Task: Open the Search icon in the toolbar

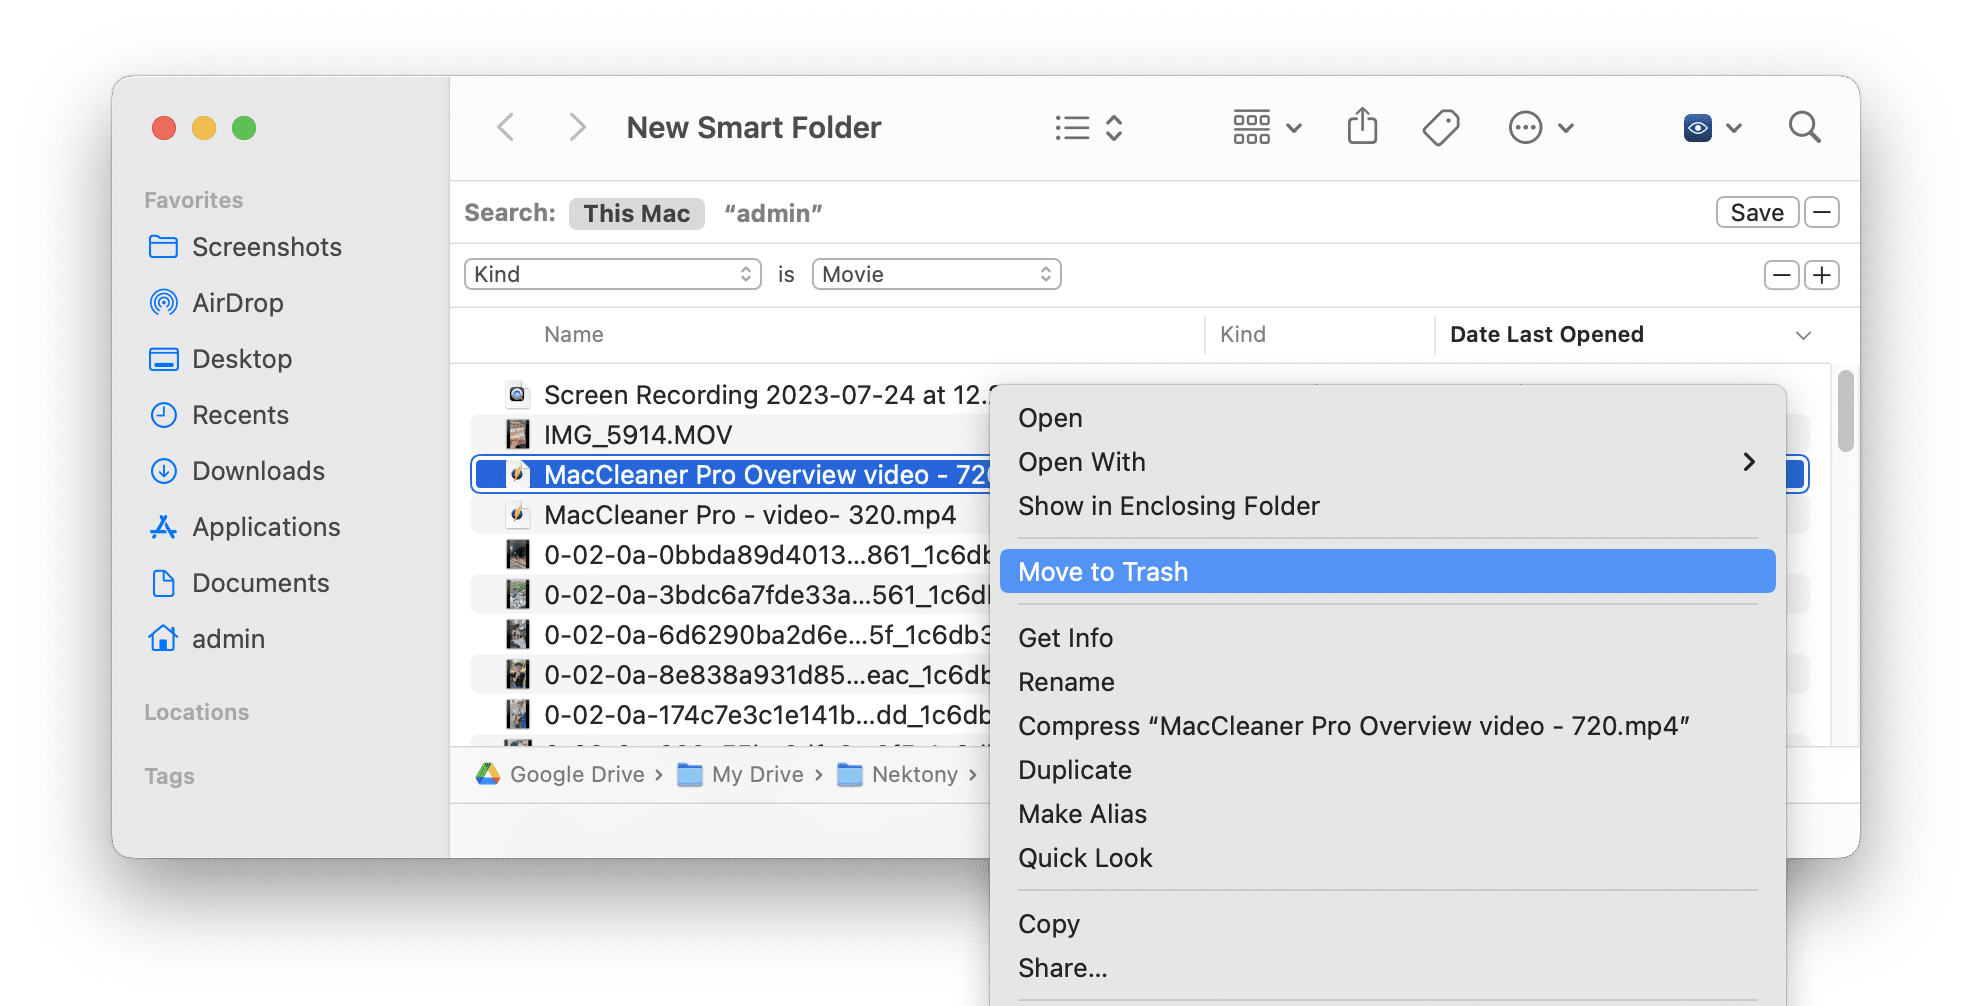Action: pyautogui.click(x=1804, y=127)
